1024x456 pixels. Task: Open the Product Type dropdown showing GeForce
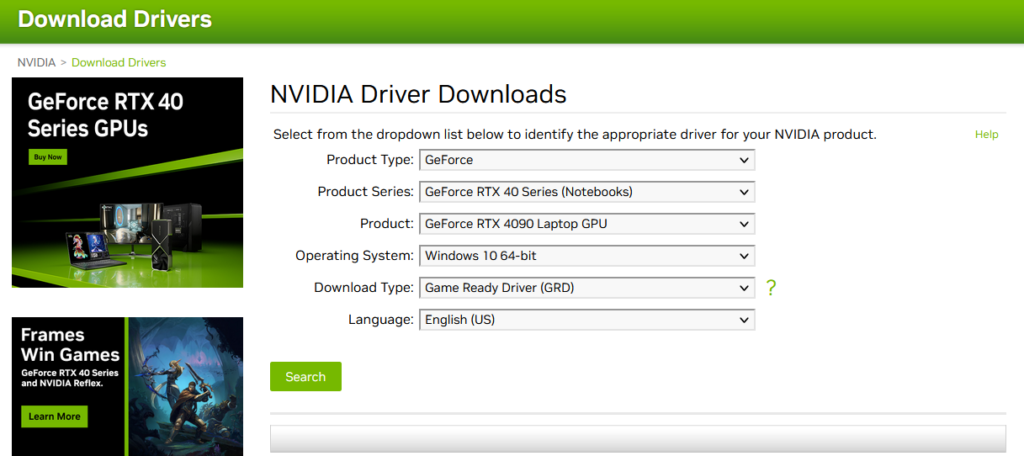click(x=586, y=159)
